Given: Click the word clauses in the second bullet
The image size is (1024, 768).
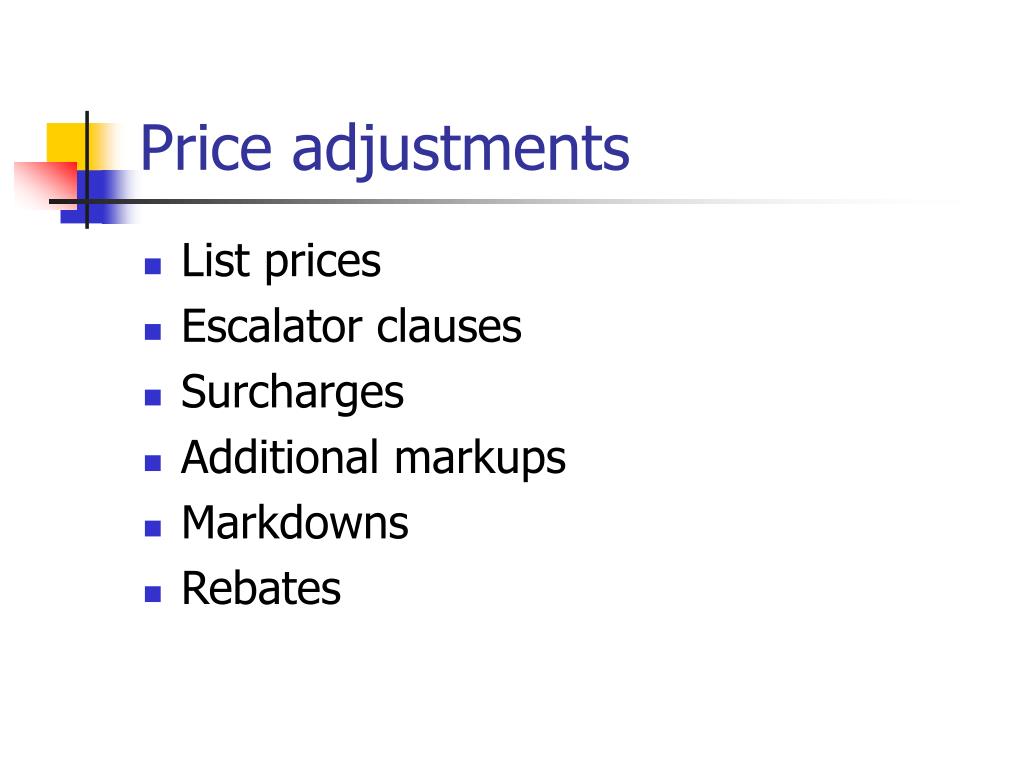Looking at the screenshot, I should [449, 325].
